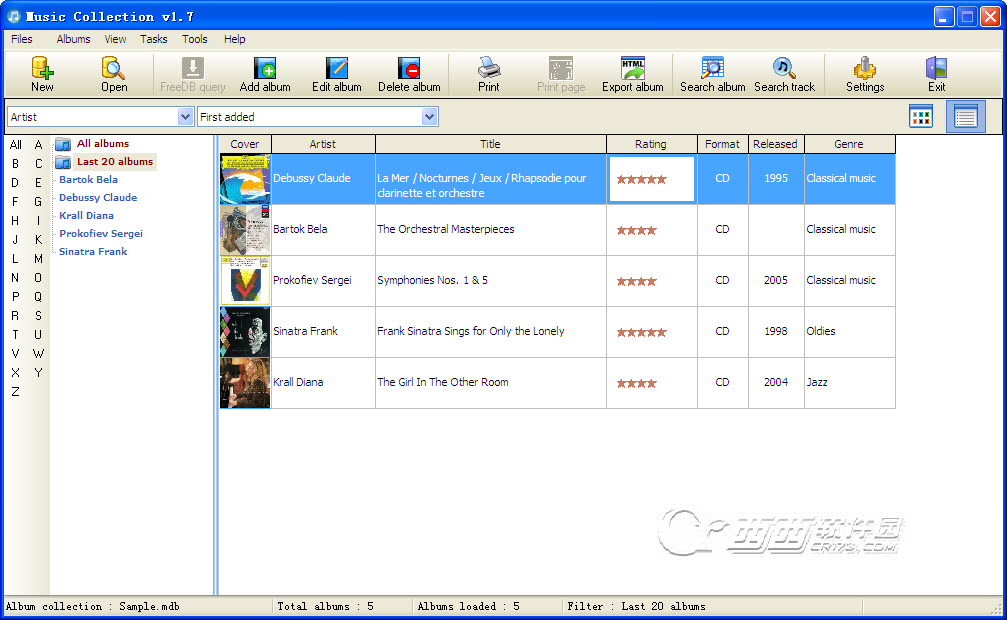
Task: Sort by the Title column header
Action: [x=491, y=144]
